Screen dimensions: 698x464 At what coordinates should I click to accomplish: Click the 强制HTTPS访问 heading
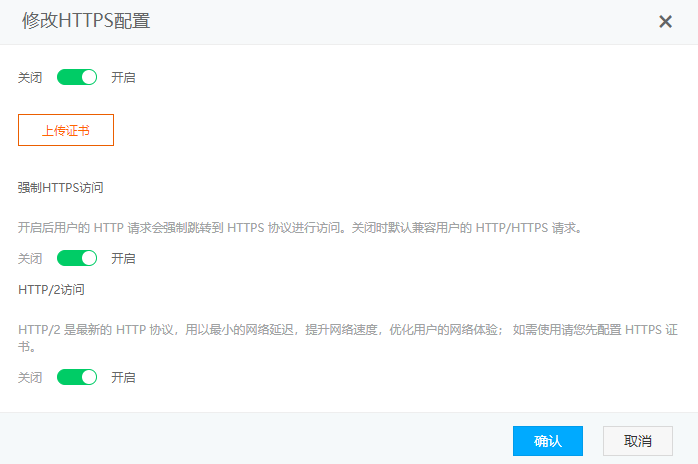pos(61,187)
